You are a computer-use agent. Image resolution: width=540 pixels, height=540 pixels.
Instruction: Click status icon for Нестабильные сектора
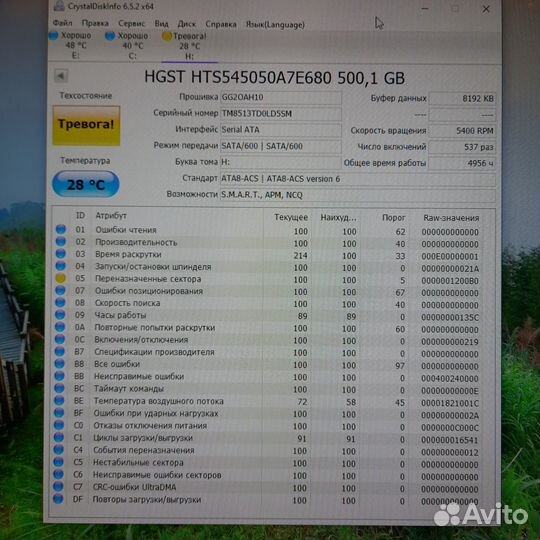click(59, 462)
